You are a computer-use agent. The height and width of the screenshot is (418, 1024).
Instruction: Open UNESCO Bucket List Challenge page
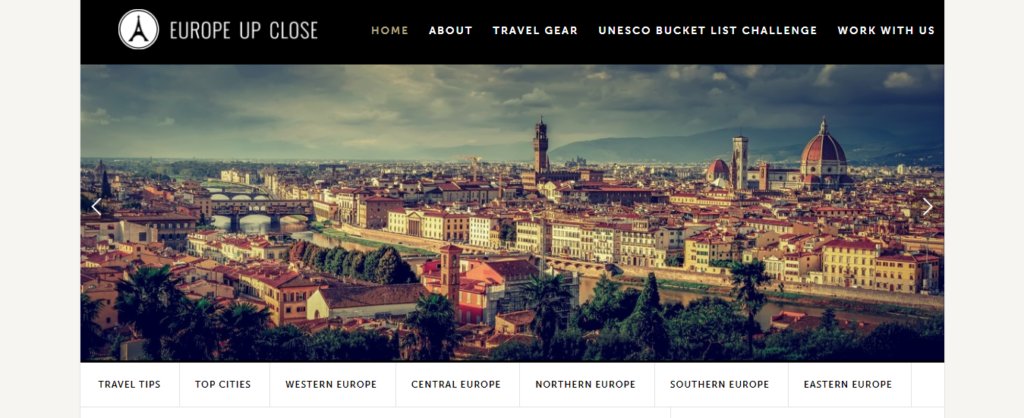(x=708, y=30)
